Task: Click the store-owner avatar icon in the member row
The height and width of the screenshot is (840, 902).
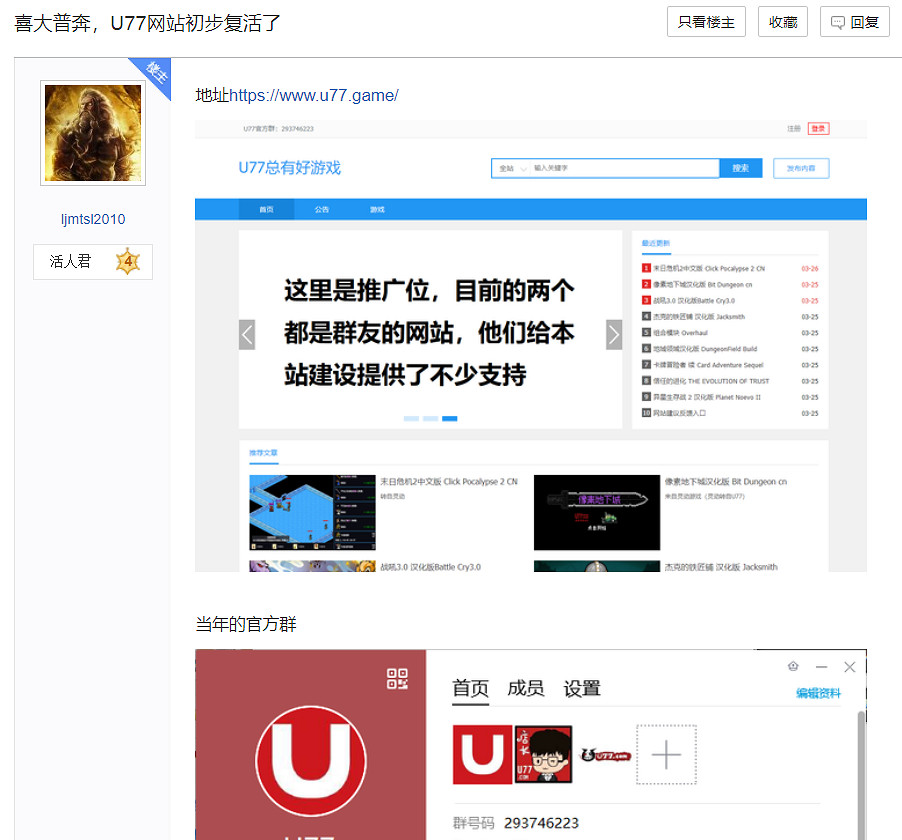Action: point(542,755)
